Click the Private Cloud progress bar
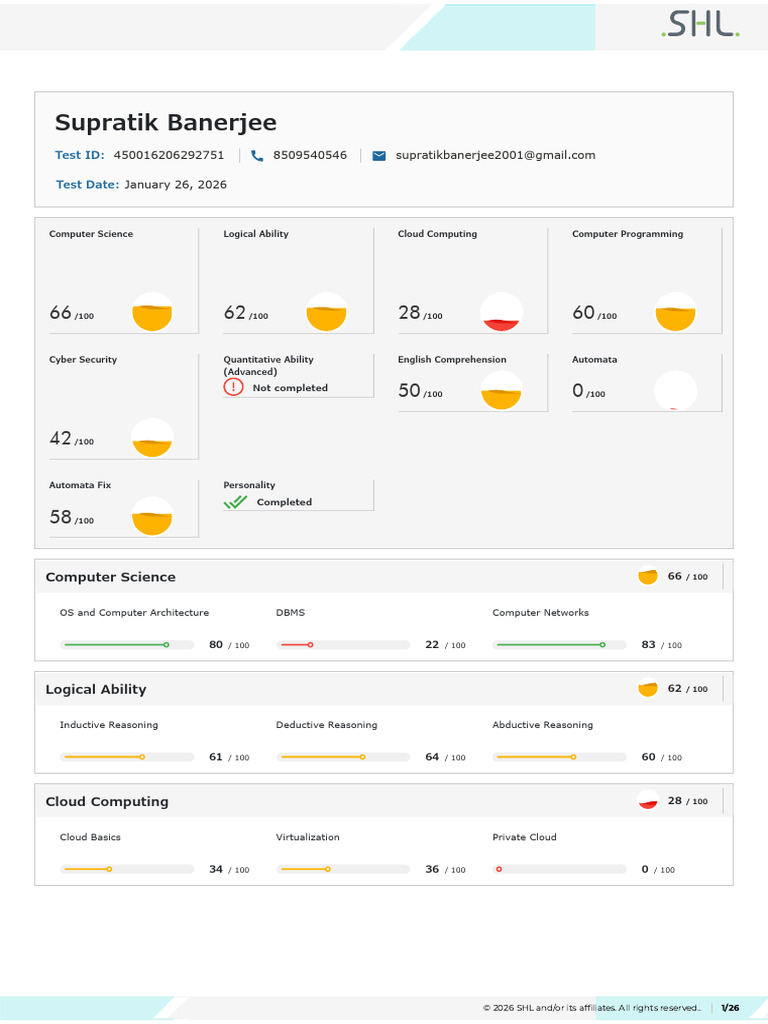The height and width of the screenshot is (1024, 768). click(x=560, y=869)
